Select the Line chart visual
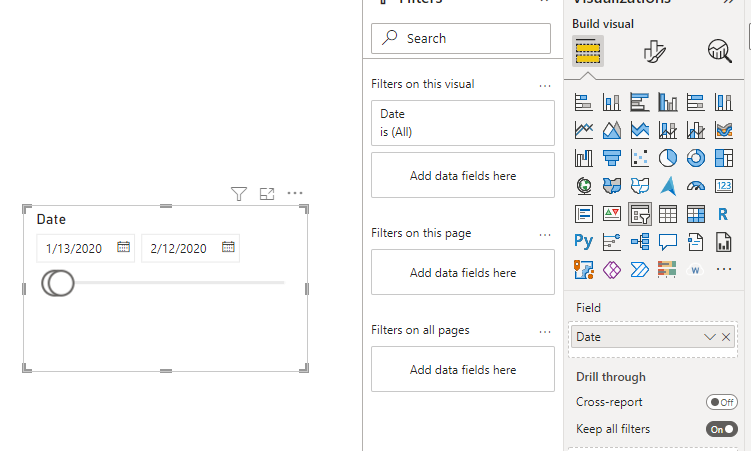The image size is (751, 451). tap(583, 130)
